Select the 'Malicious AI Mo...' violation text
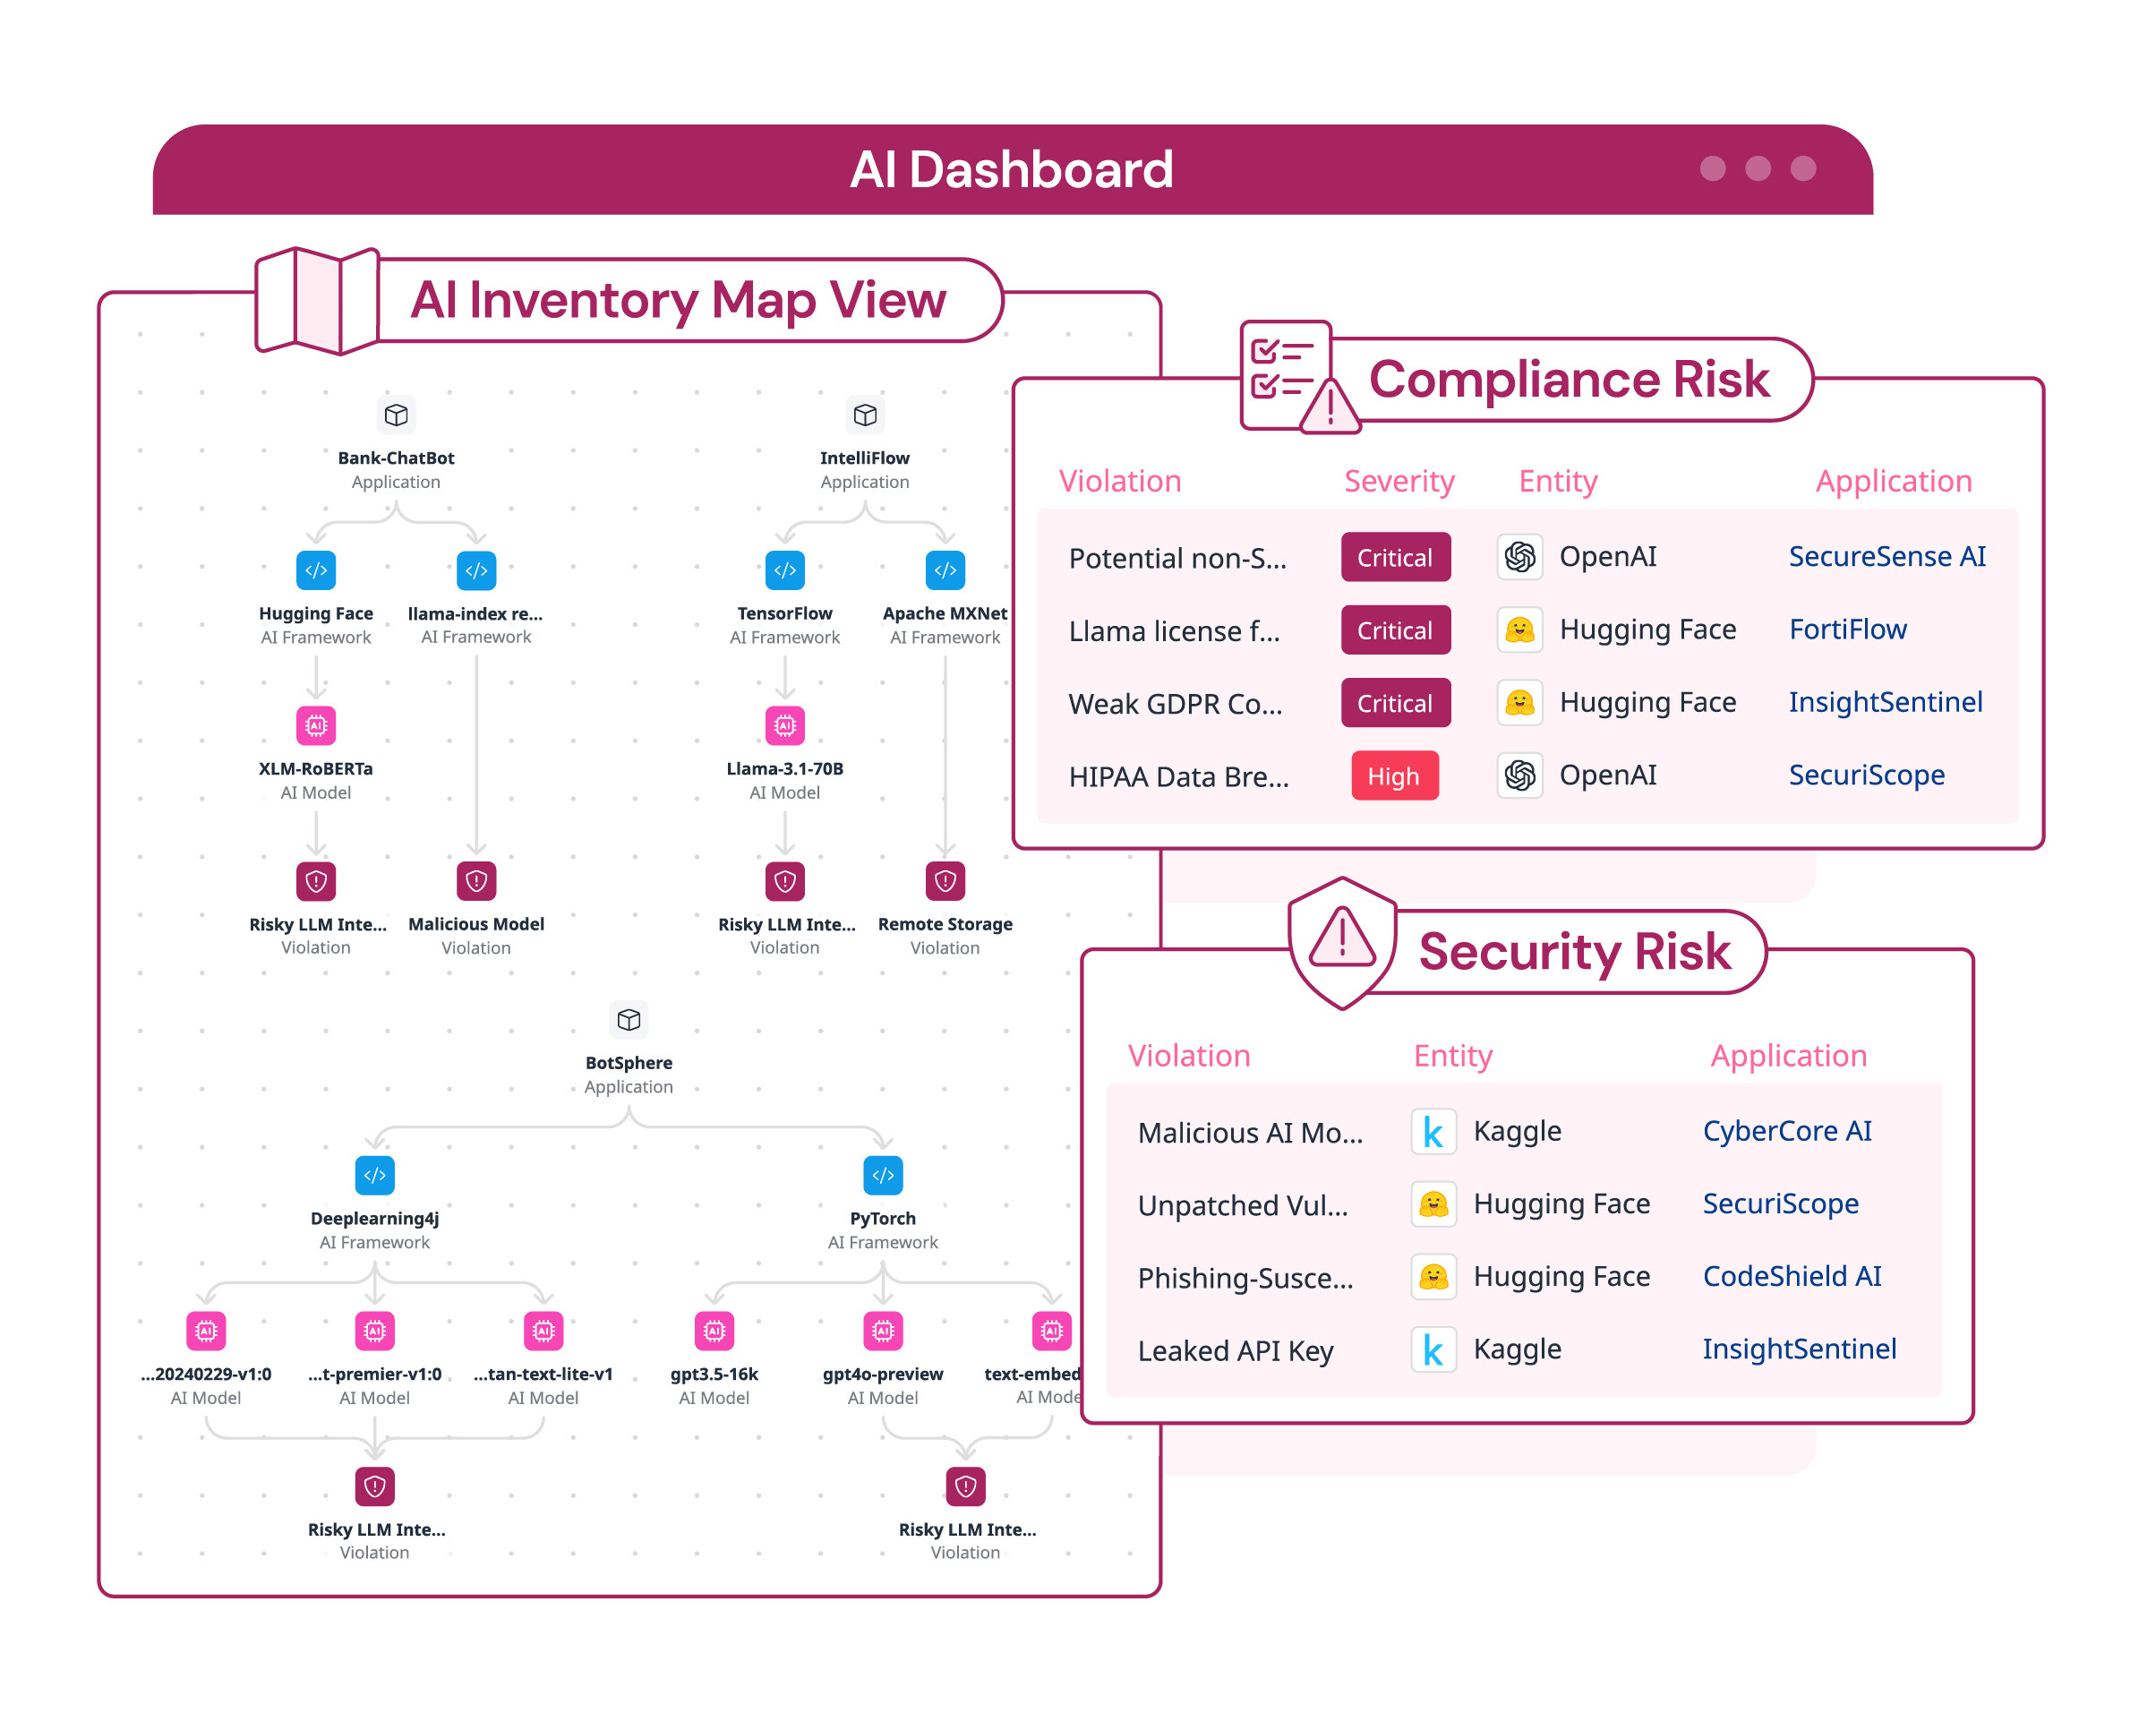The image size is (2156, 1713). (x=1250, y=1133)
